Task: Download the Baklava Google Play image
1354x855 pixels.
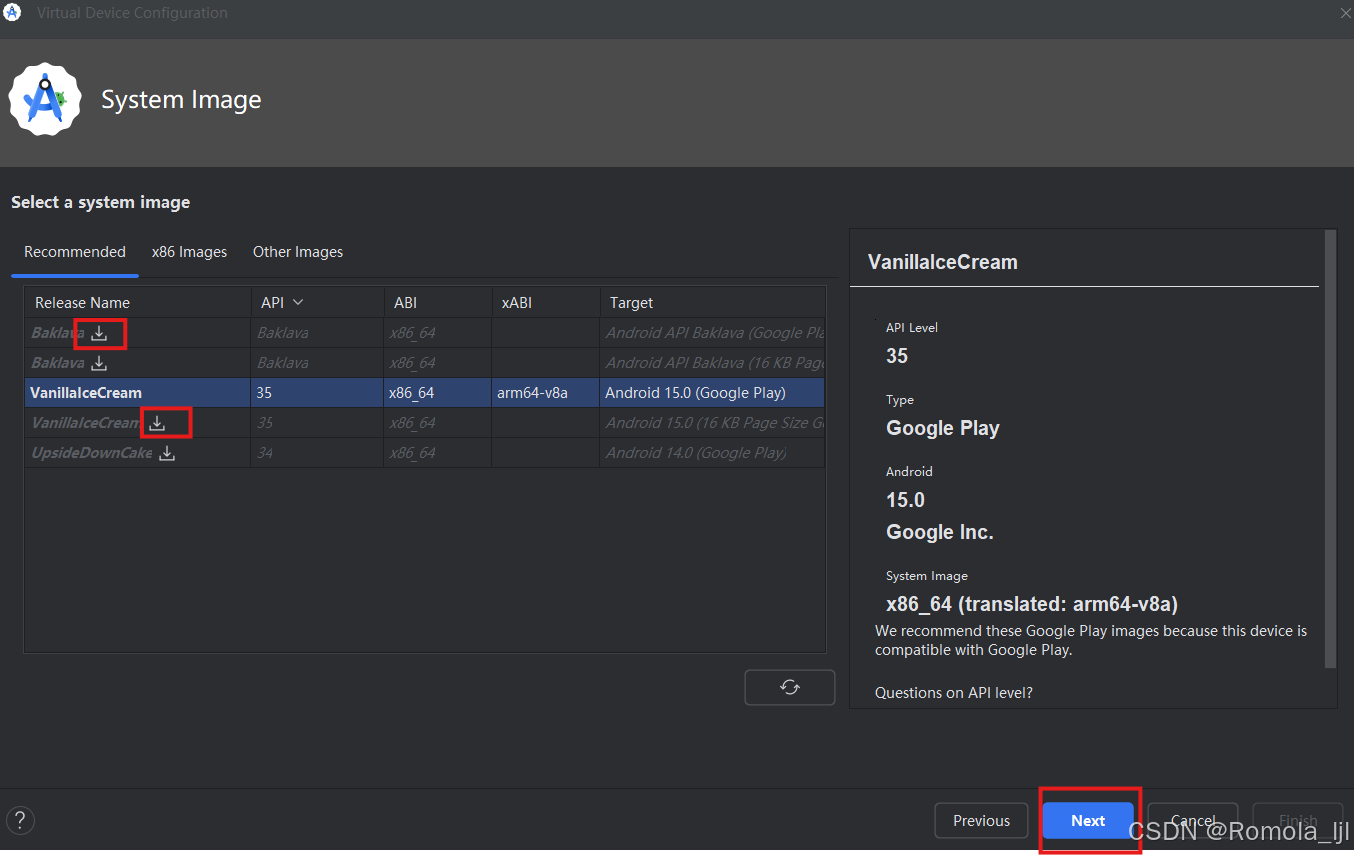Action: [x=99, y=333]
